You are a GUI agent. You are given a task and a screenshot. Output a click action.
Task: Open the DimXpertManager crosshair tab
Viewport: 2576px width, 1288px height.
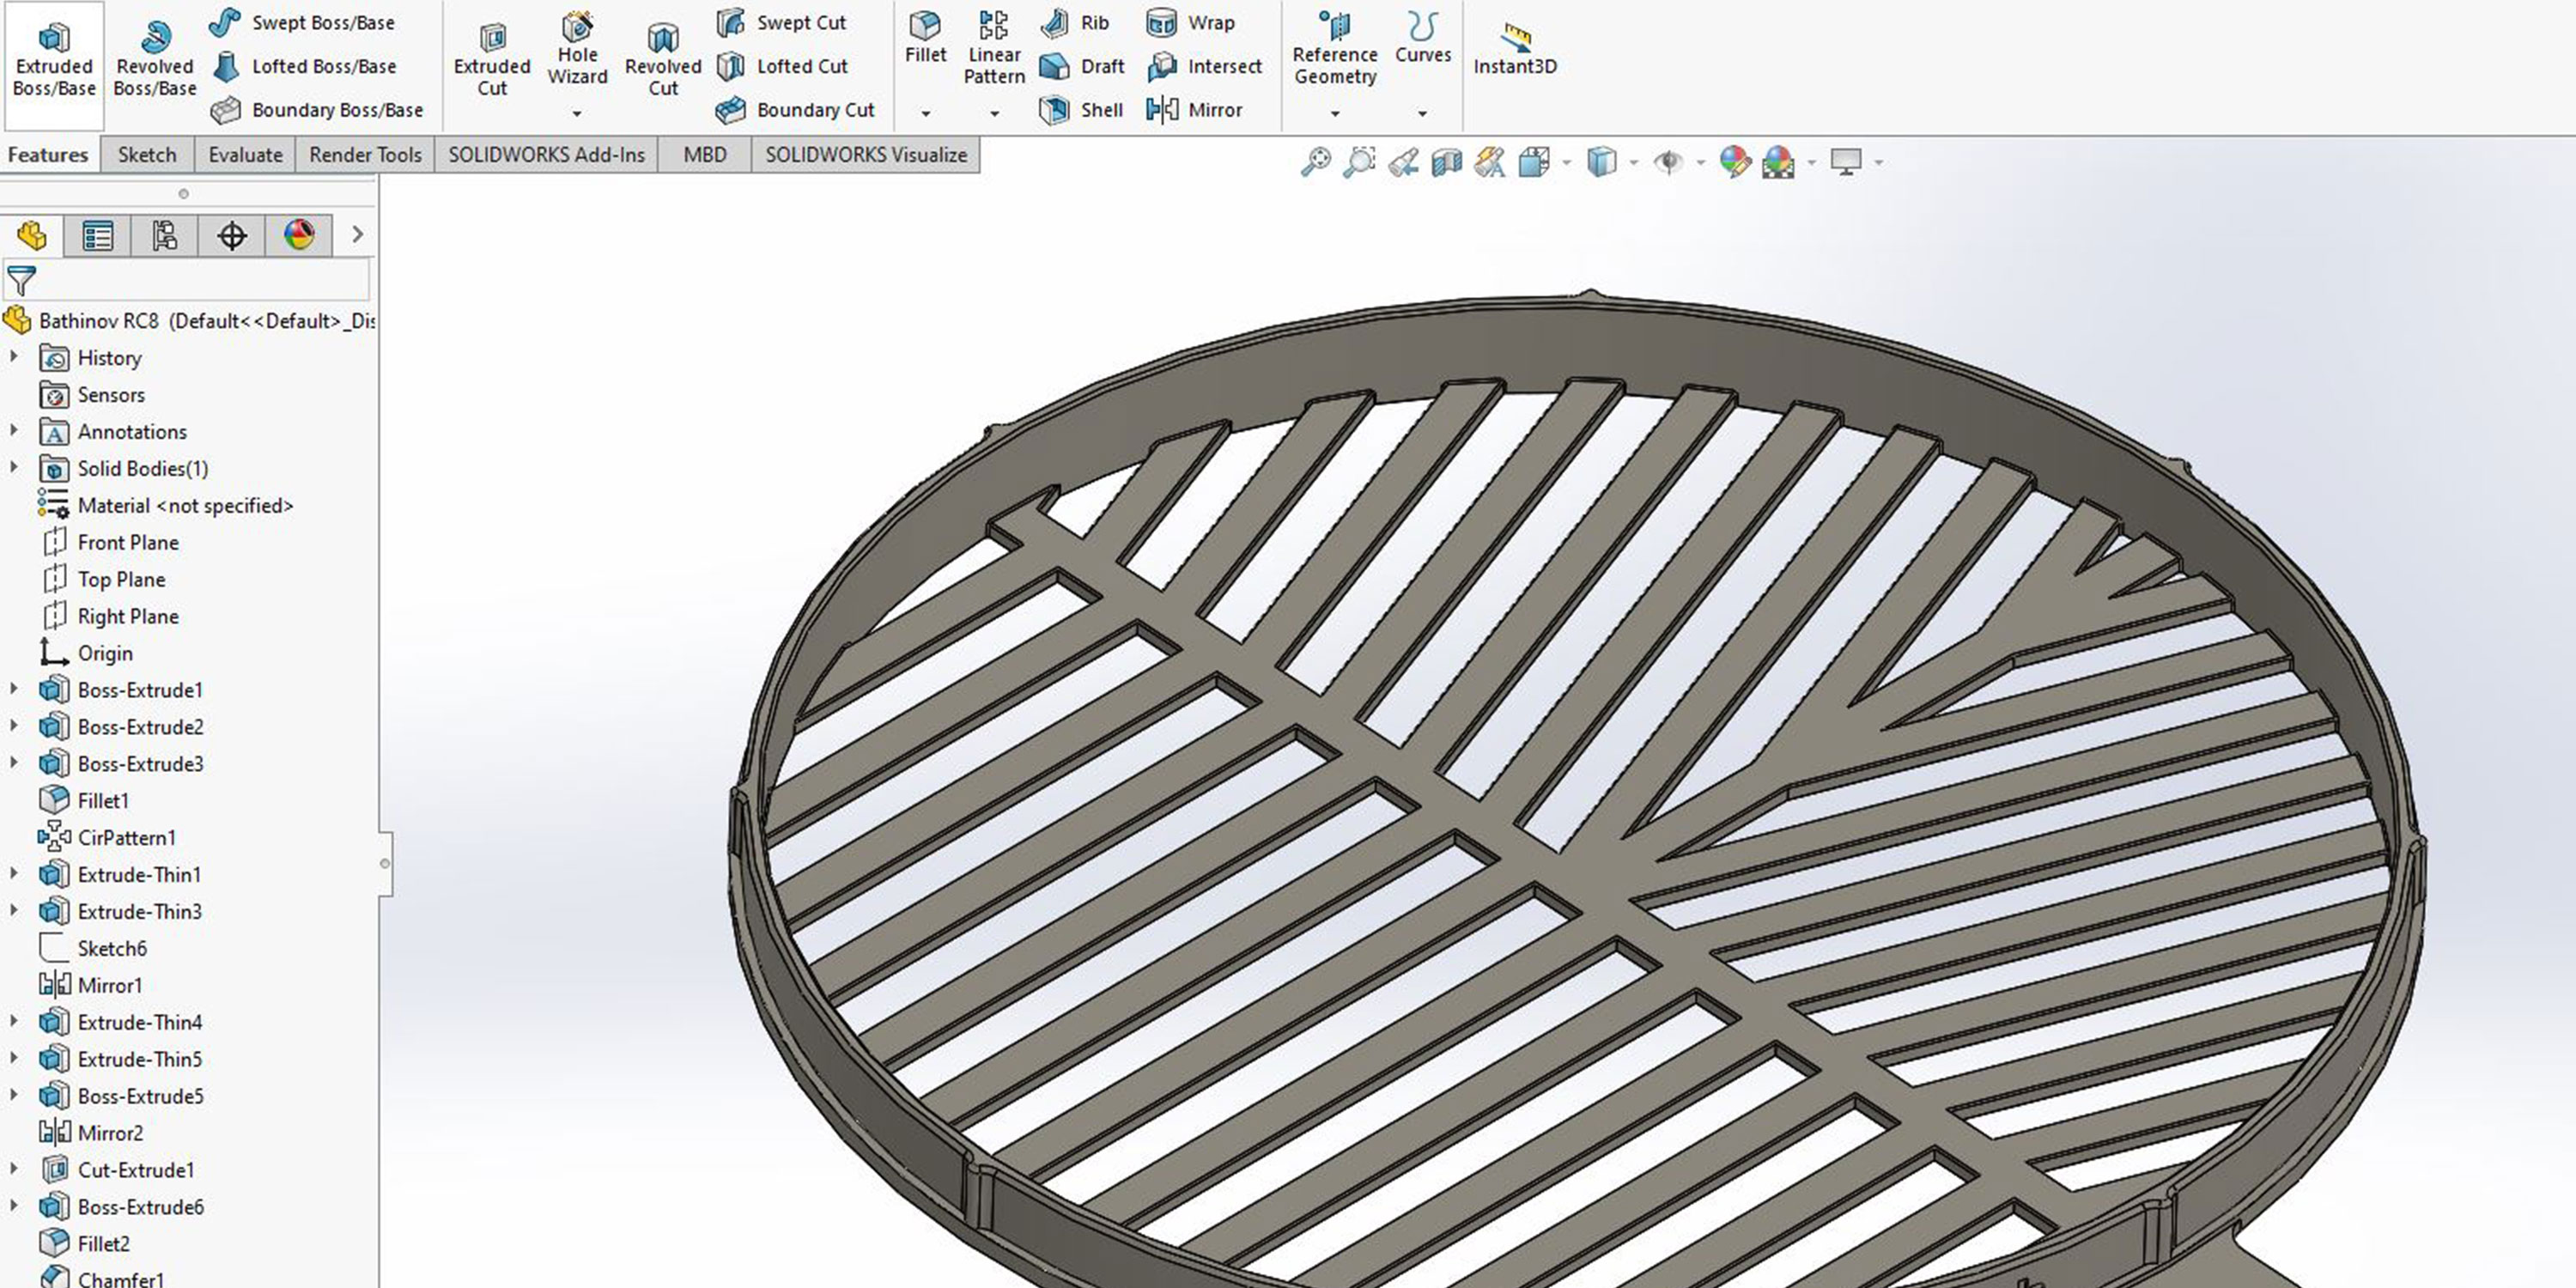click(x=232, y=236)
